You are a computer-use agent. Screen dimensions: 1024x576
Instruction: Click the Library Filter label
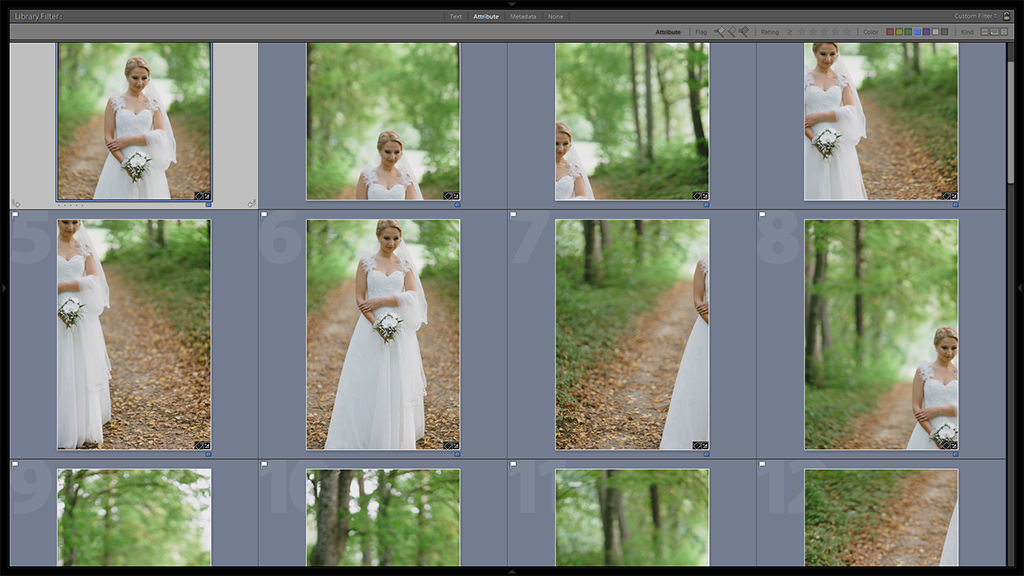point(39,16)
